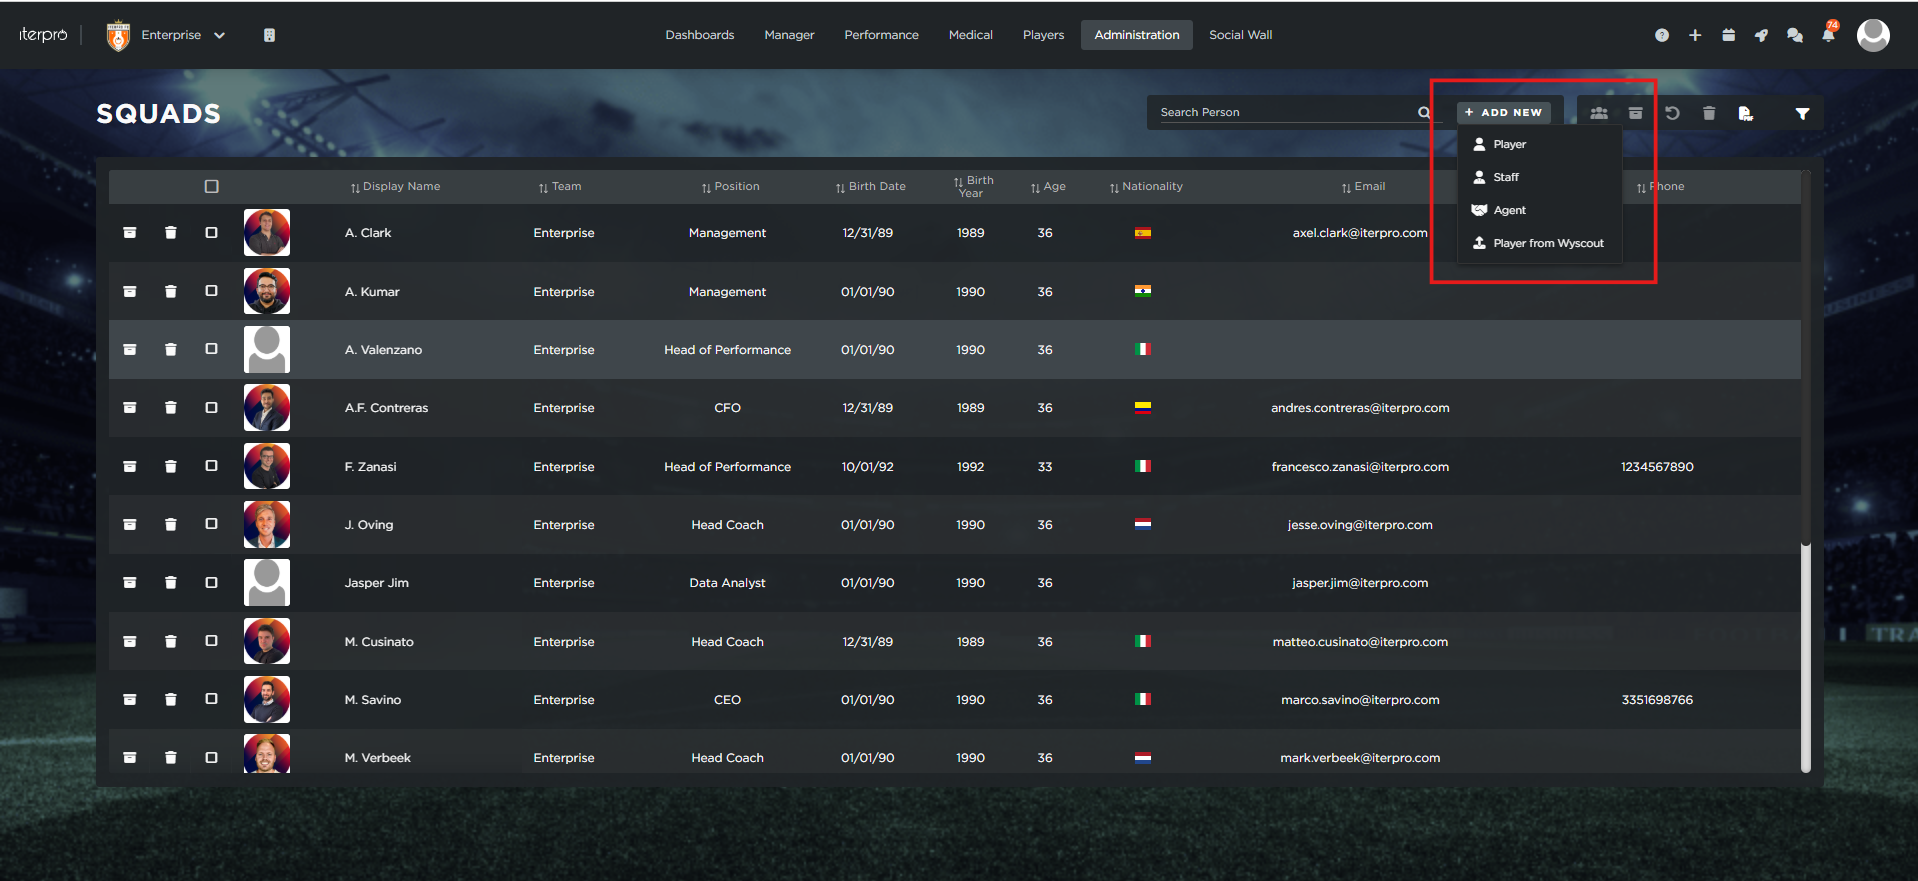Open the calendar icon in header
The width and height of the screenshot is (1918, 881).
(x=1728, y=35)
